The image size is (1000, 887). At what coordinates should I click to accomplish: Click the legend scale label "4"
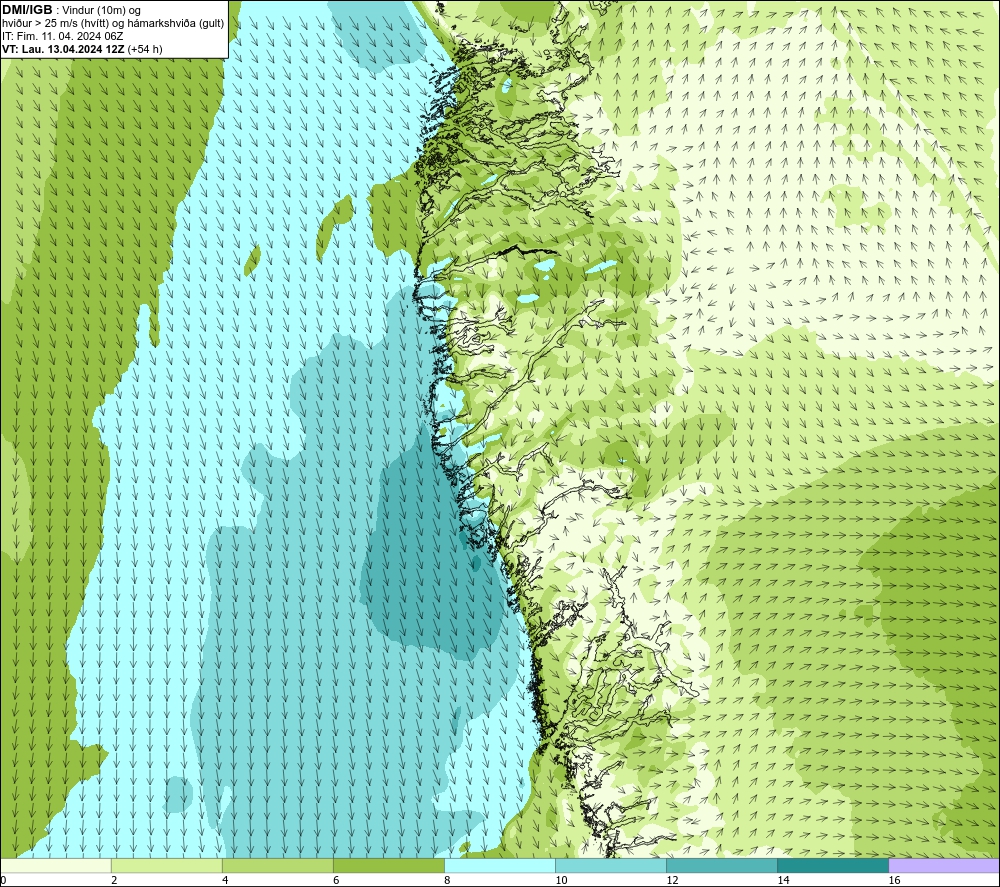tap(225, 880)
